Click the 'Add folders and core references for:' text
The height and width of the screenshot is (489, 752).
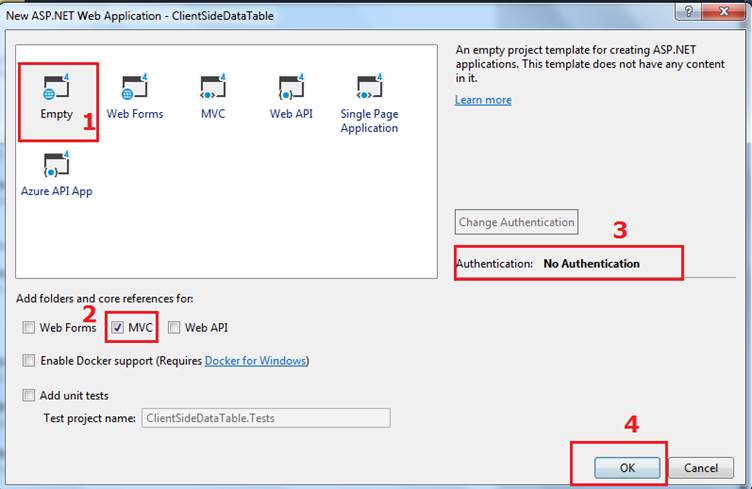coord(105,298)
